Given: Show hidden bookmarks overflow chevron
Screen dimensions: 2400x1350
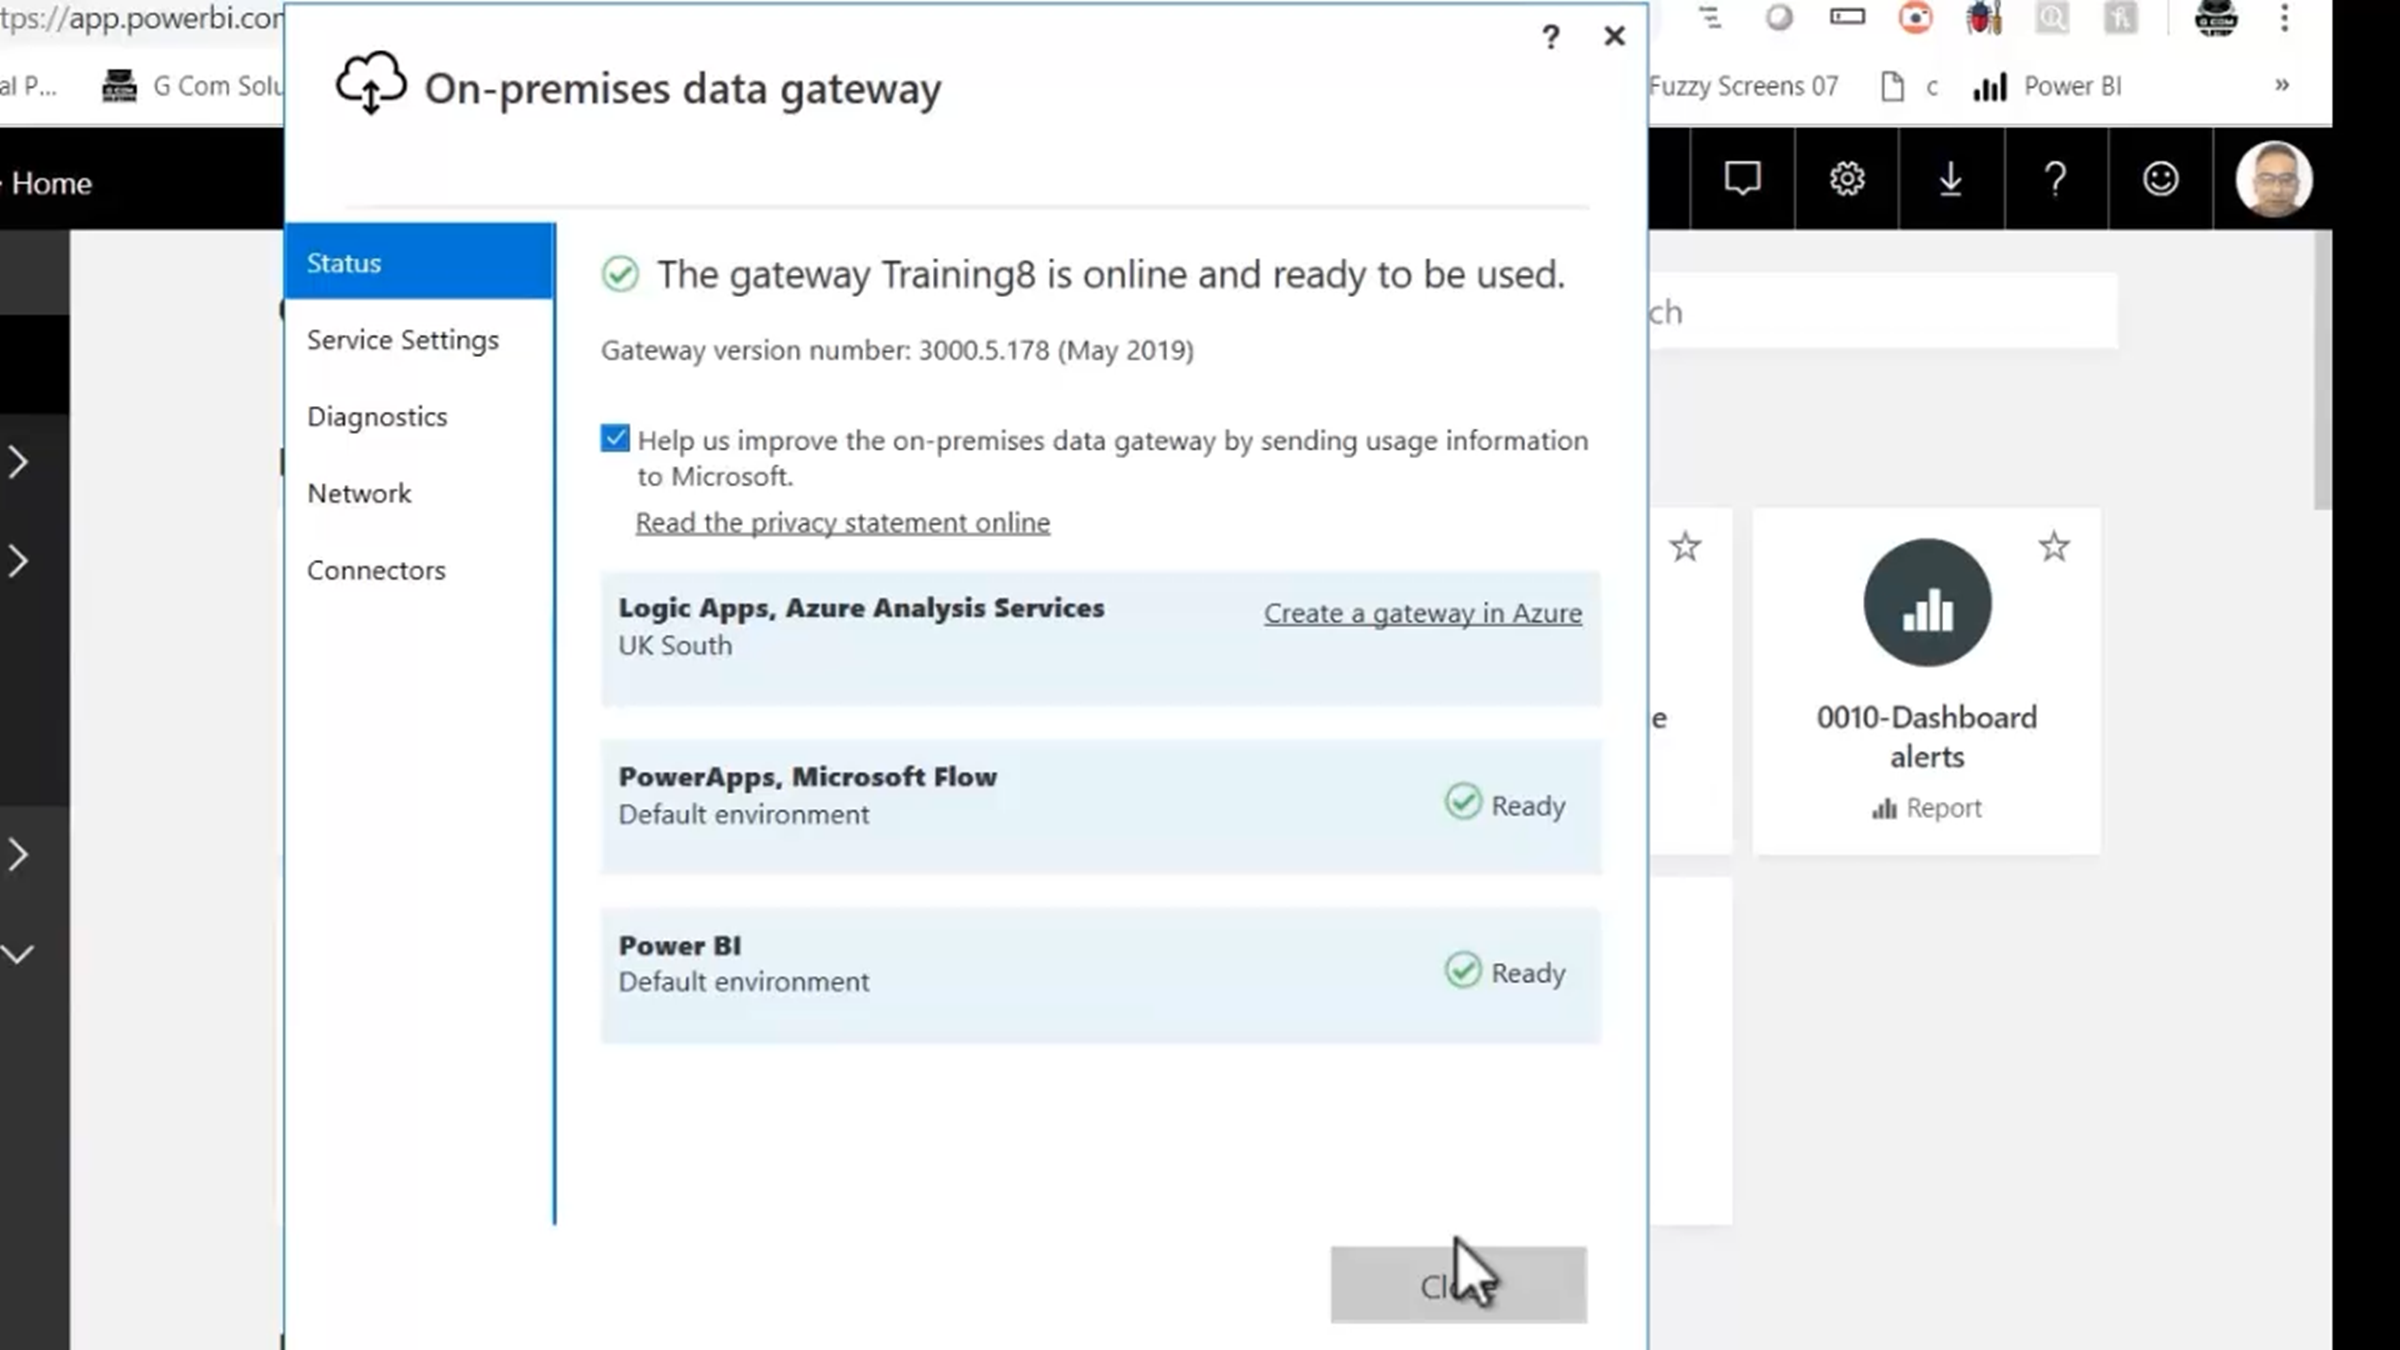Looking at the screenshot, I should click(2281, 86).
